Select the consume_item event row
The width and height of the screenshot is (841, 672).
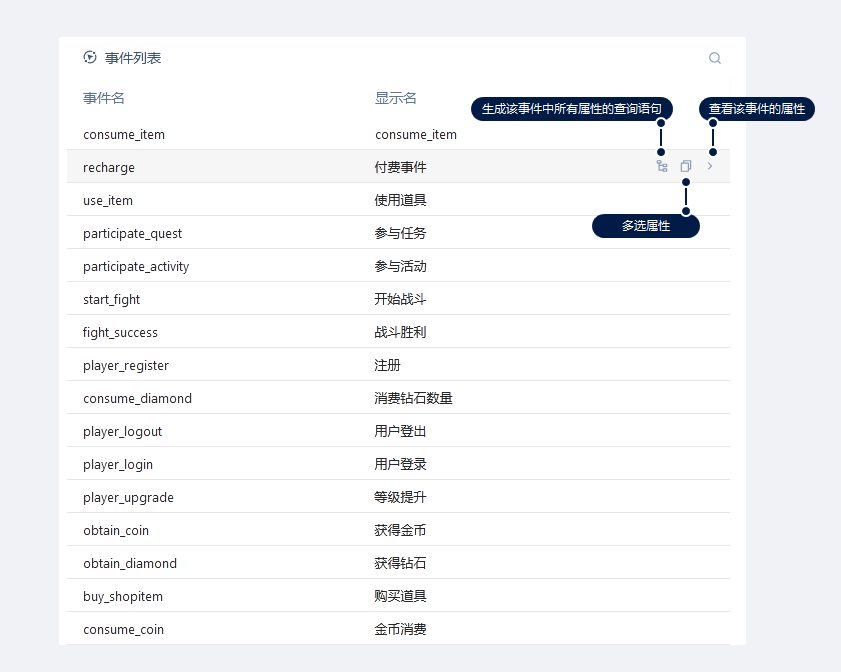coord(124,135)
